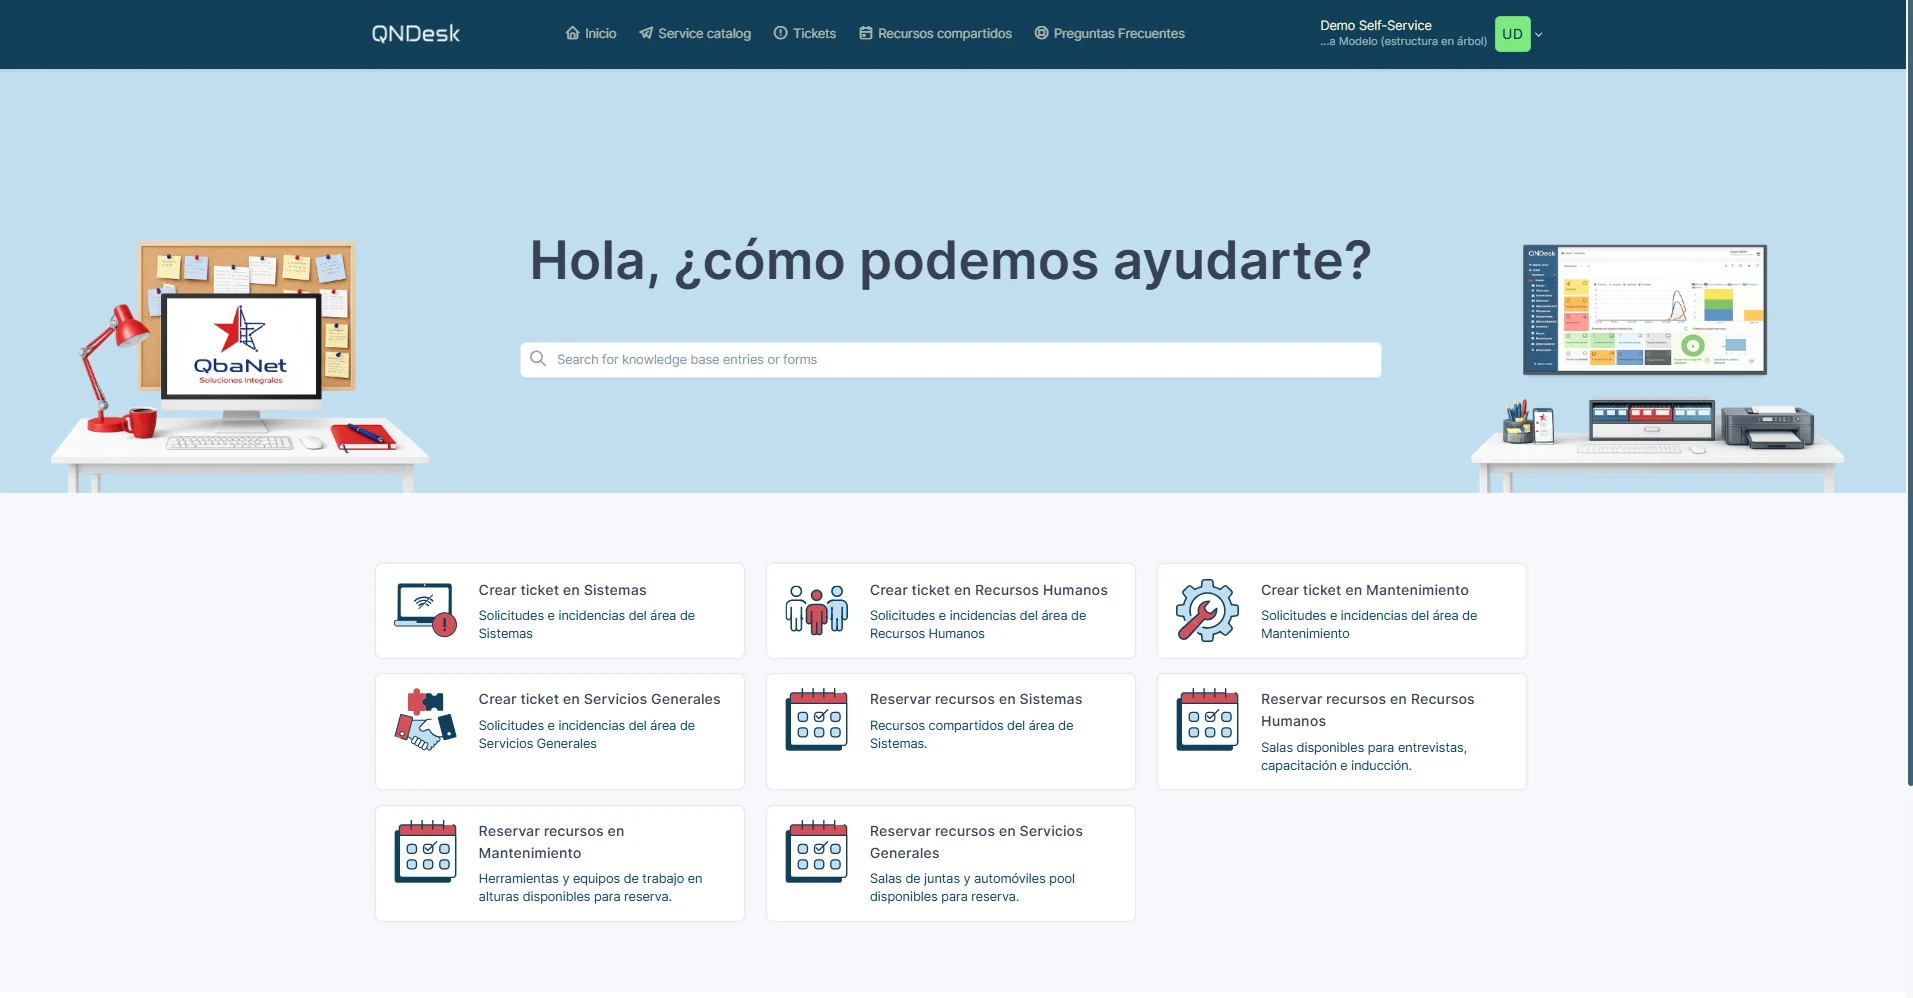Image resolution: width=1913 pixels, height=998 pixels.
Task: Open the Inicio home menu item
Action: coord(591,33)
